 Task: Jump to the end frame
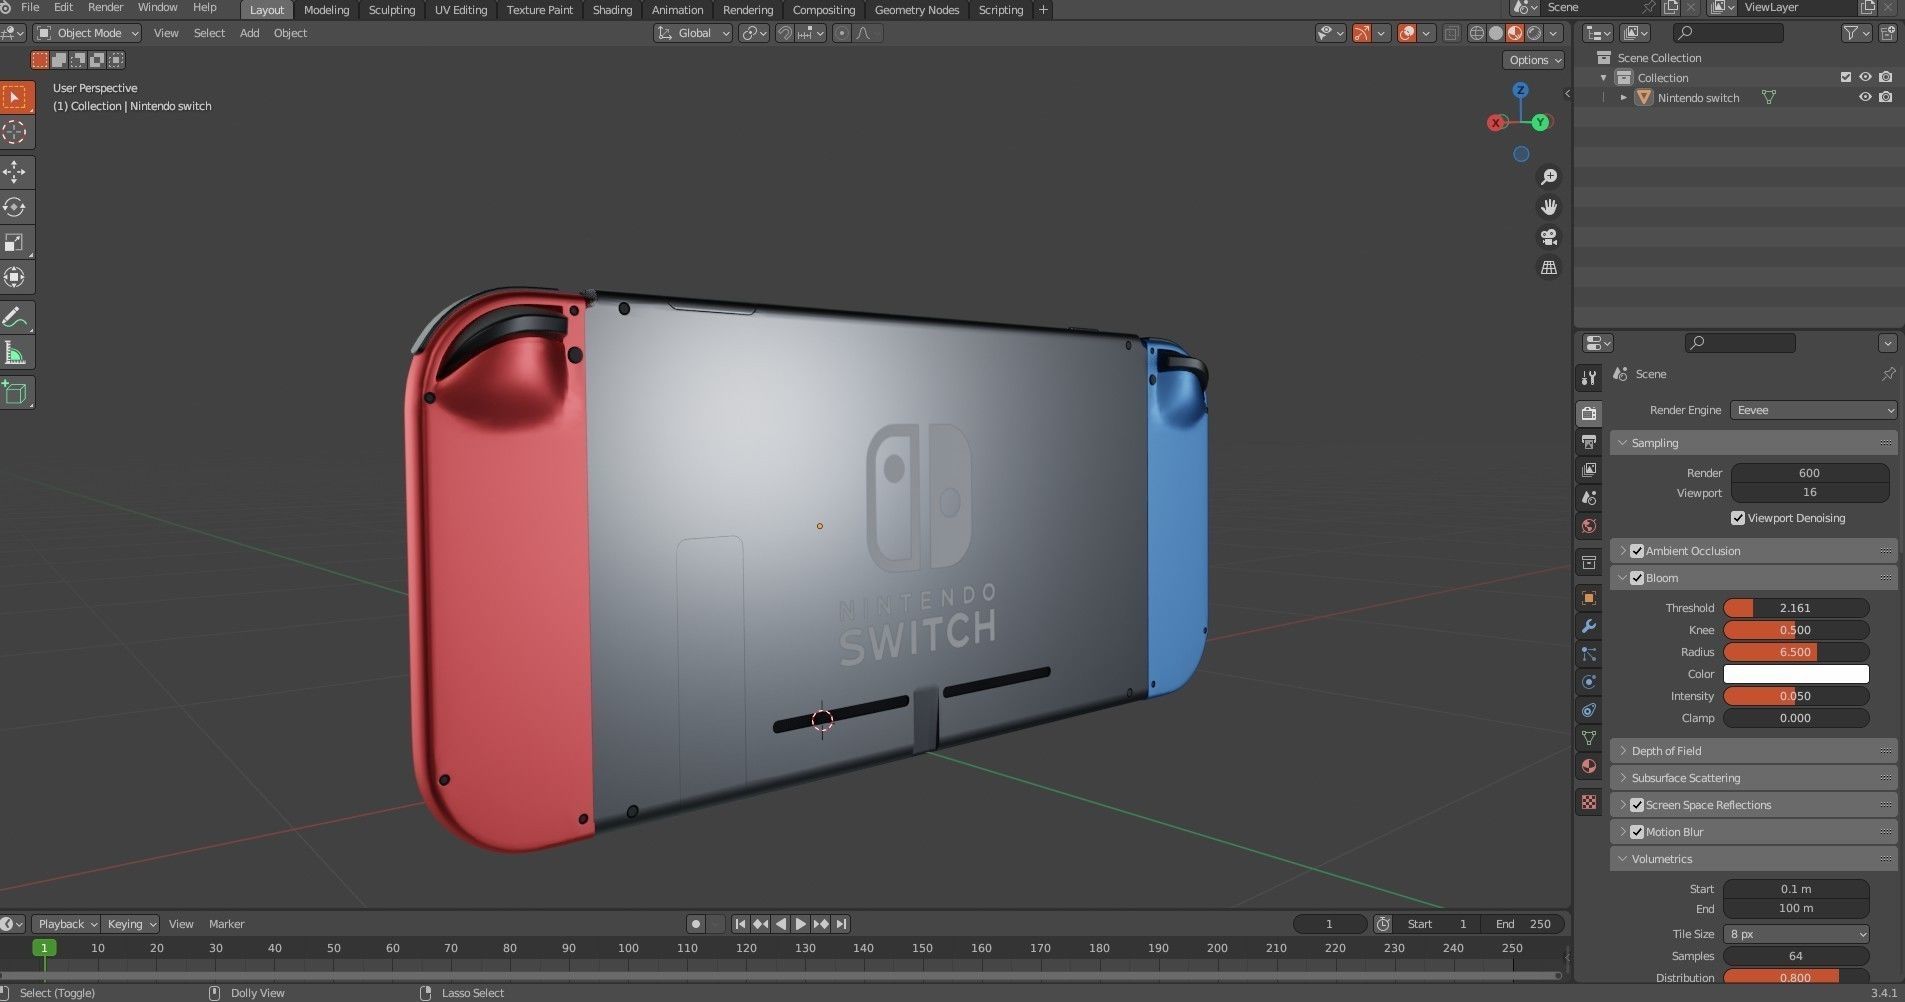click(841, 924)
